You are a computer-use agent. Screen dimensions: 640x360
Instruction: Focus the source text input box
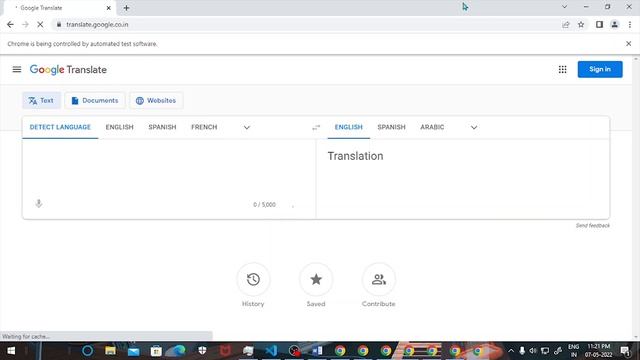169,167
